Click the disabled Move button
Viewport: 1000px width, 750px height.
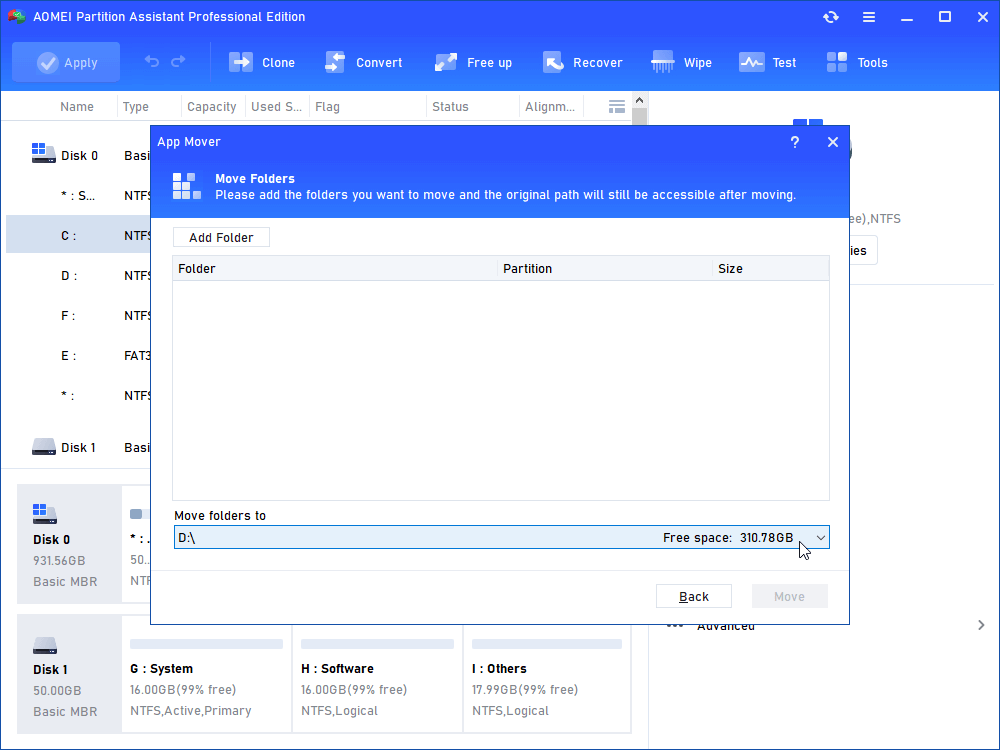[790, 596]
